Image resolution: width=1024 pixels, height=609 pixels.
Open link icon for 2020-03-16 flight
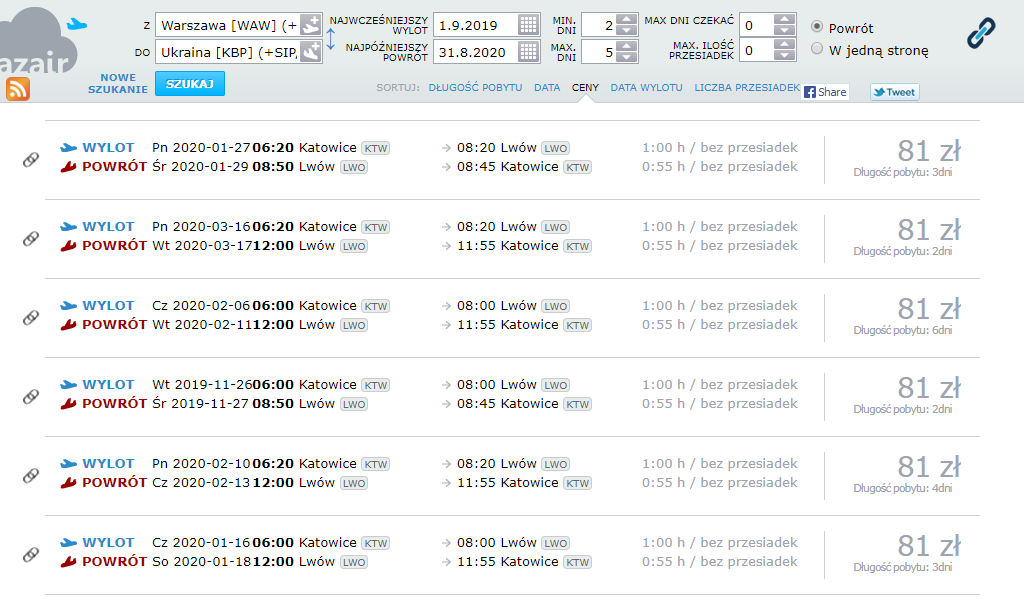click(x=31, y=238)
